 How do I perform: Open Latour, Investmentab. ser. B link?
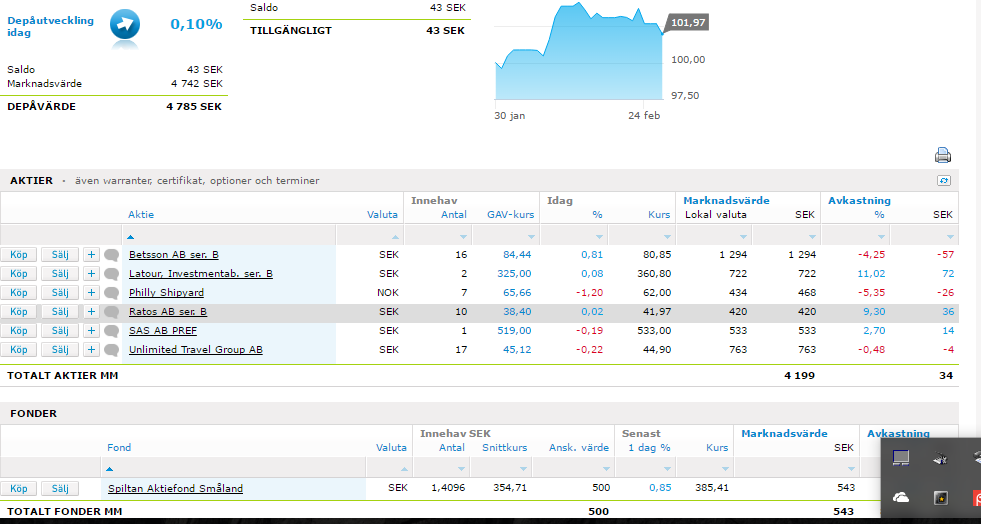pyautogui.click(x=201, y=274)
